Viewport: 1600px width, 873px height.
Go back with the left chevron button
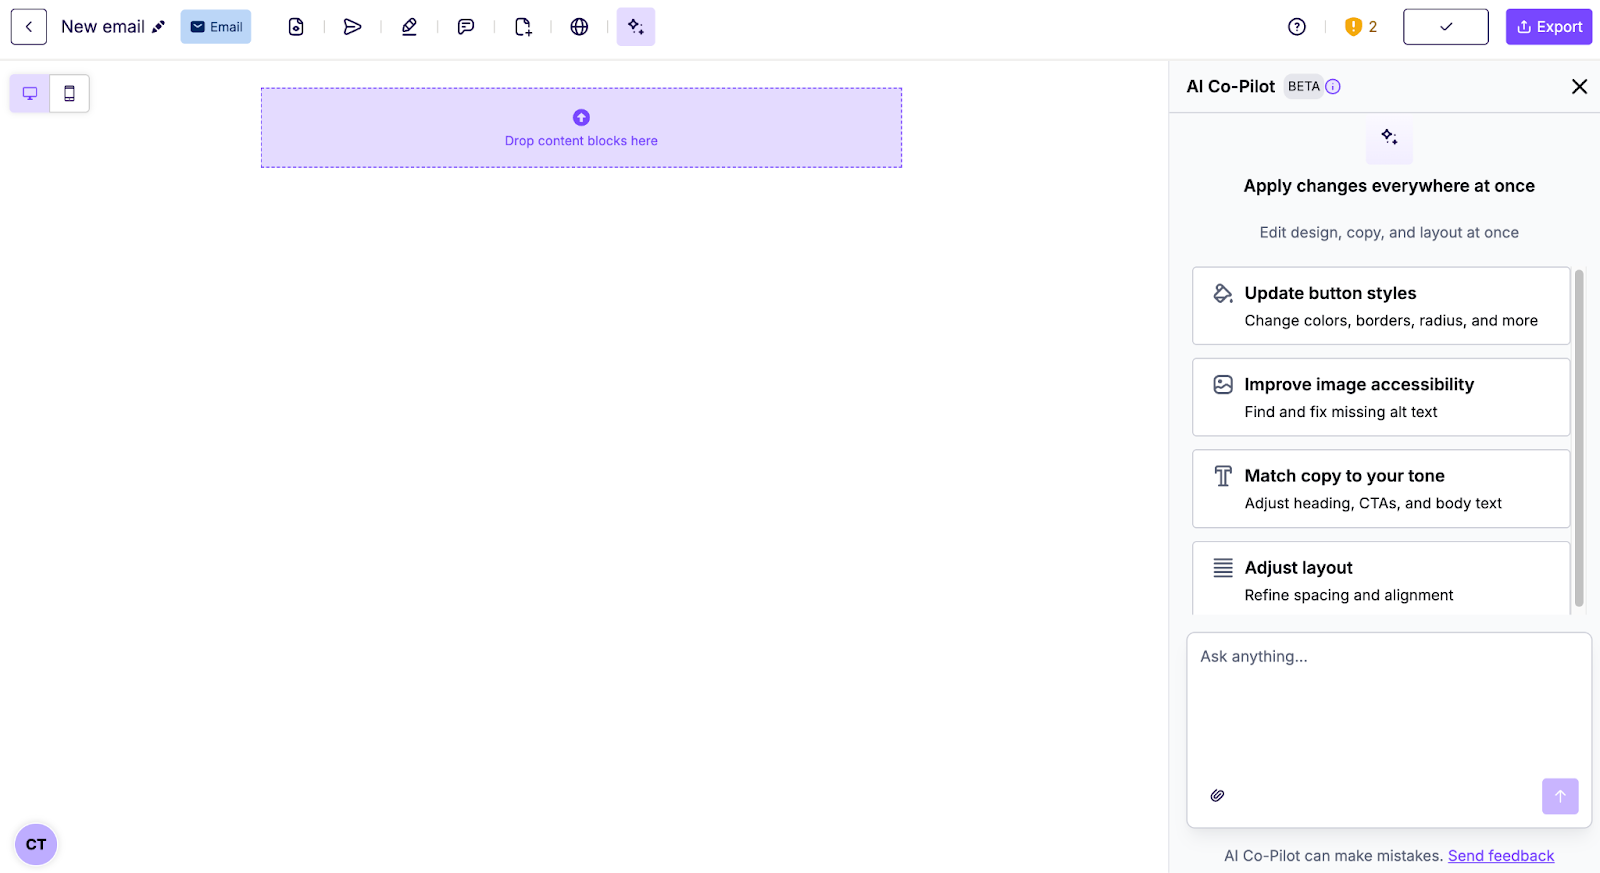tap(29, 27)
